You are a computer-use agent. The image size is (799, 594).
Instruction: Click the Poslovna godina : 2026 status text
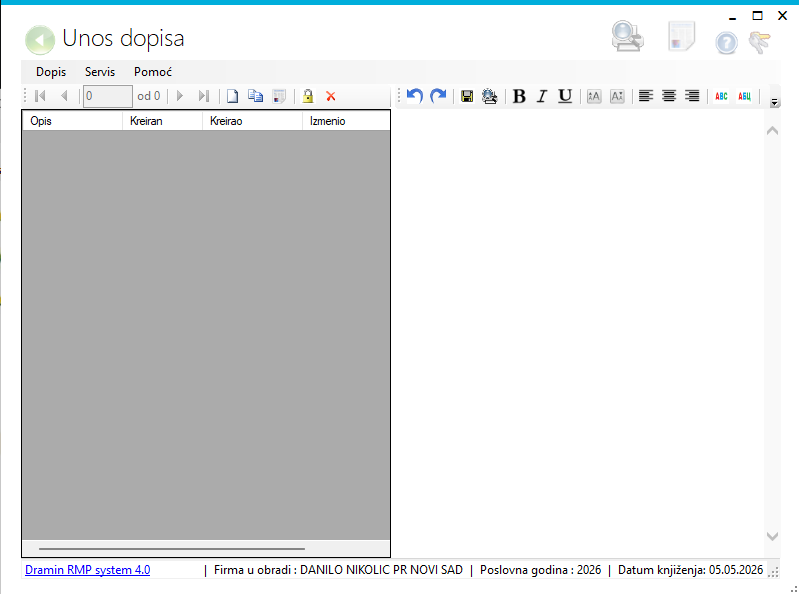click(541, 570)
